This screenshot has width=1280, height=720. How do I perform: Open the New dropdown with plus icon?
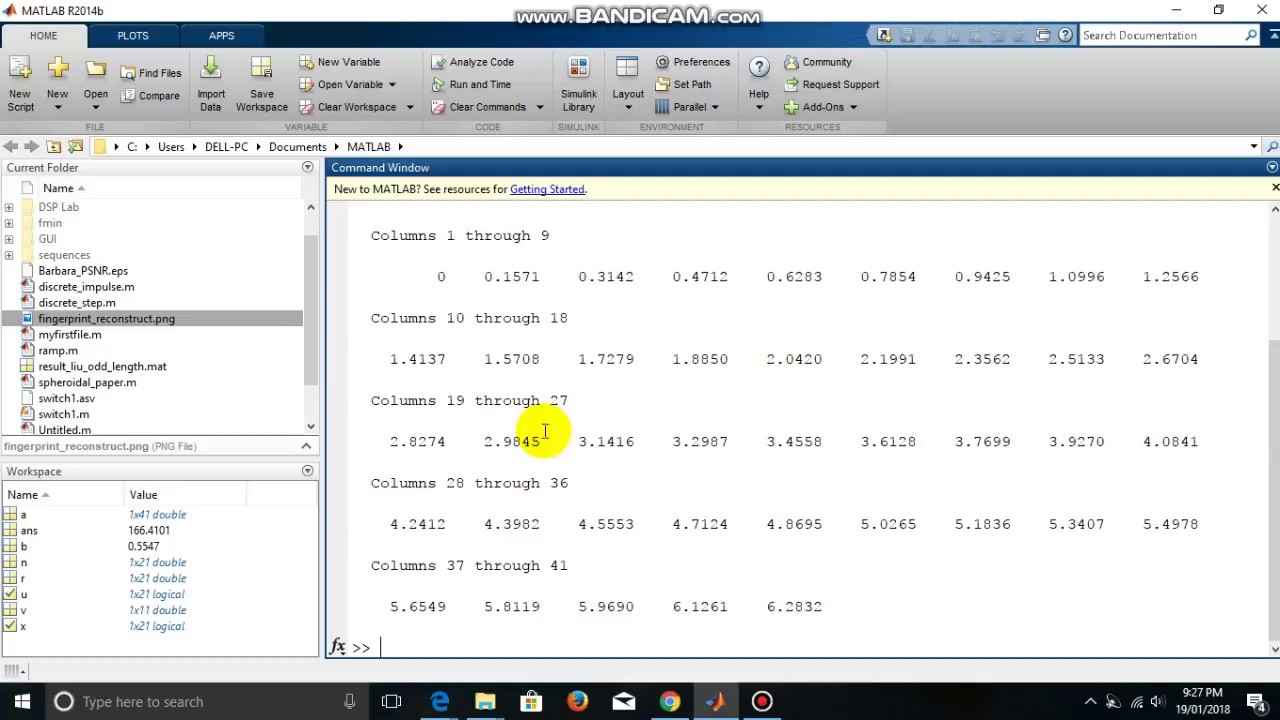click(x=57, y=84)
